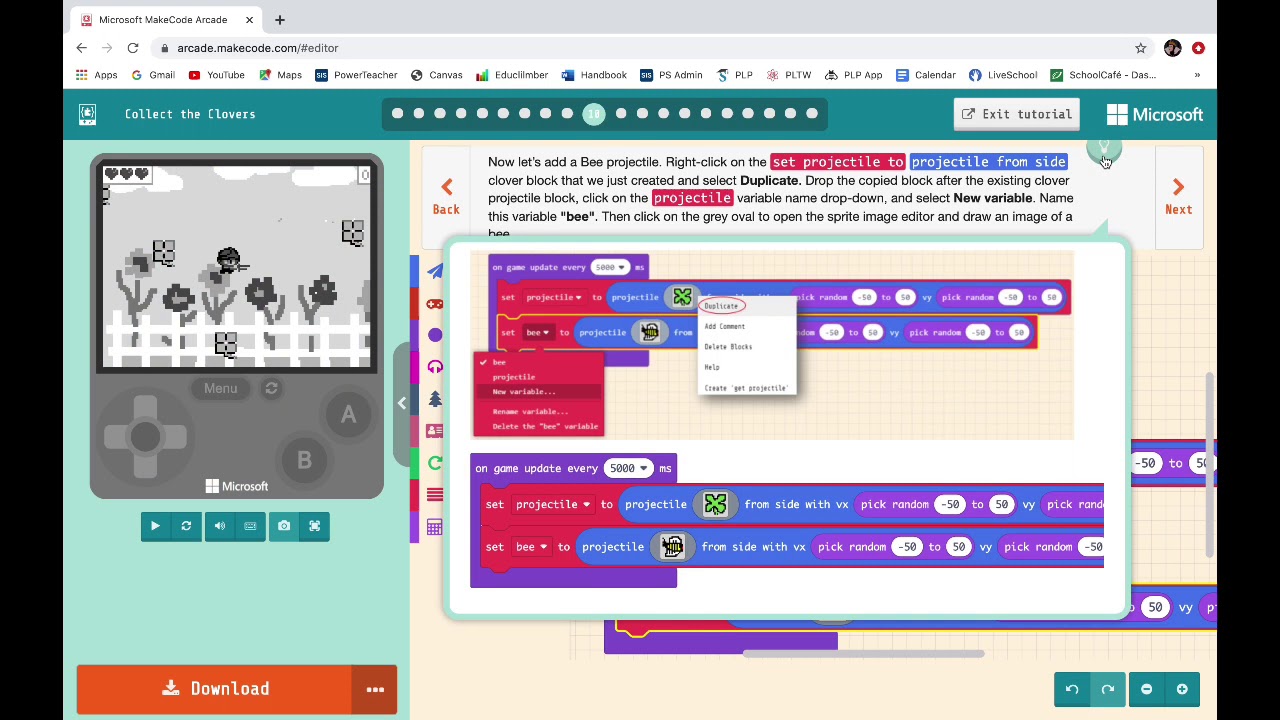Open the browser profile avatar menu
This screenshot has width=1280, height=720.
pyautogui.click(x=1173, y=48)
